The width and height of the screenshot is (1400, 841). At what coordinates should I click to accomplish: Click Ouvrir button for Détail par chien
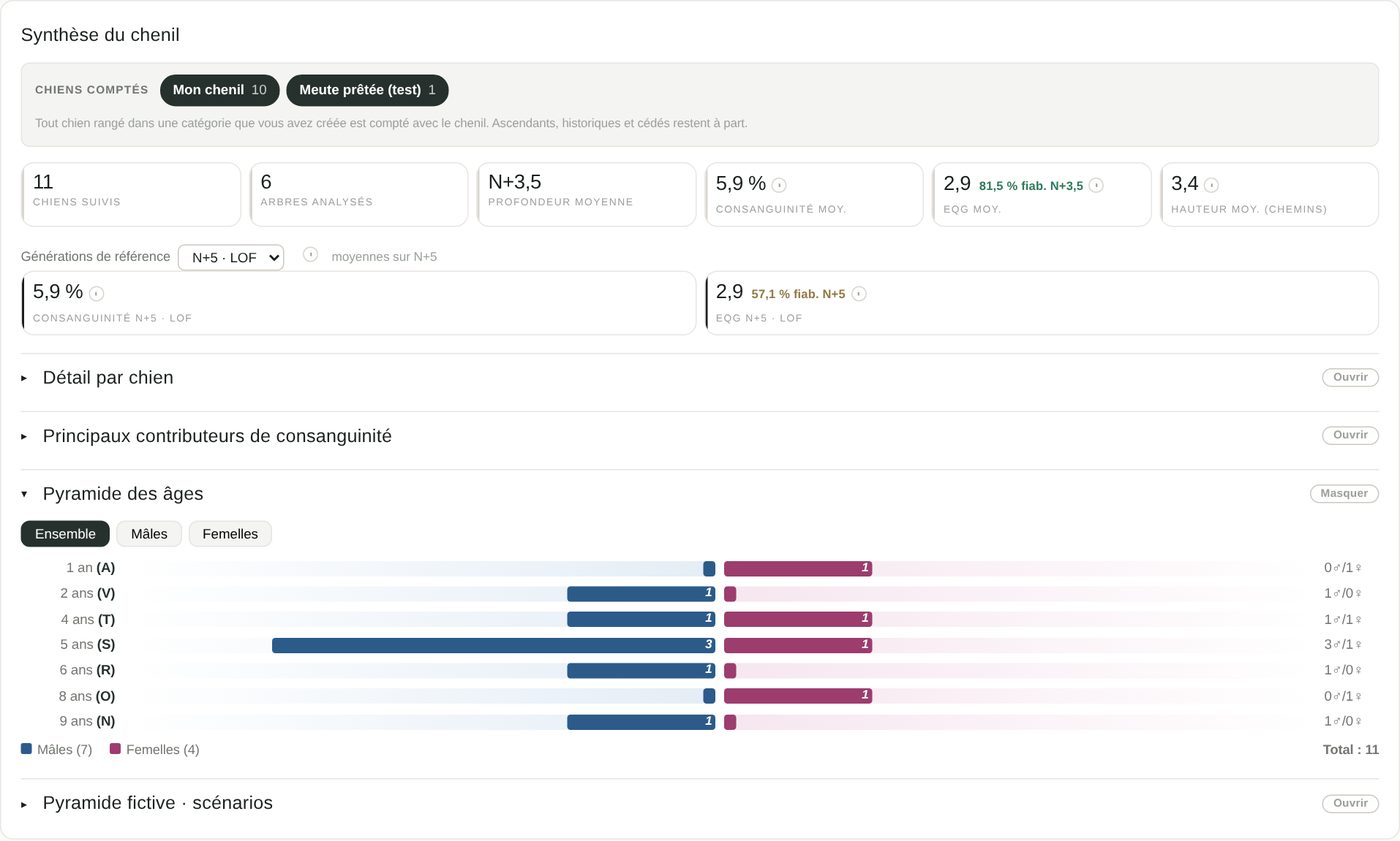coord(1350,377)
